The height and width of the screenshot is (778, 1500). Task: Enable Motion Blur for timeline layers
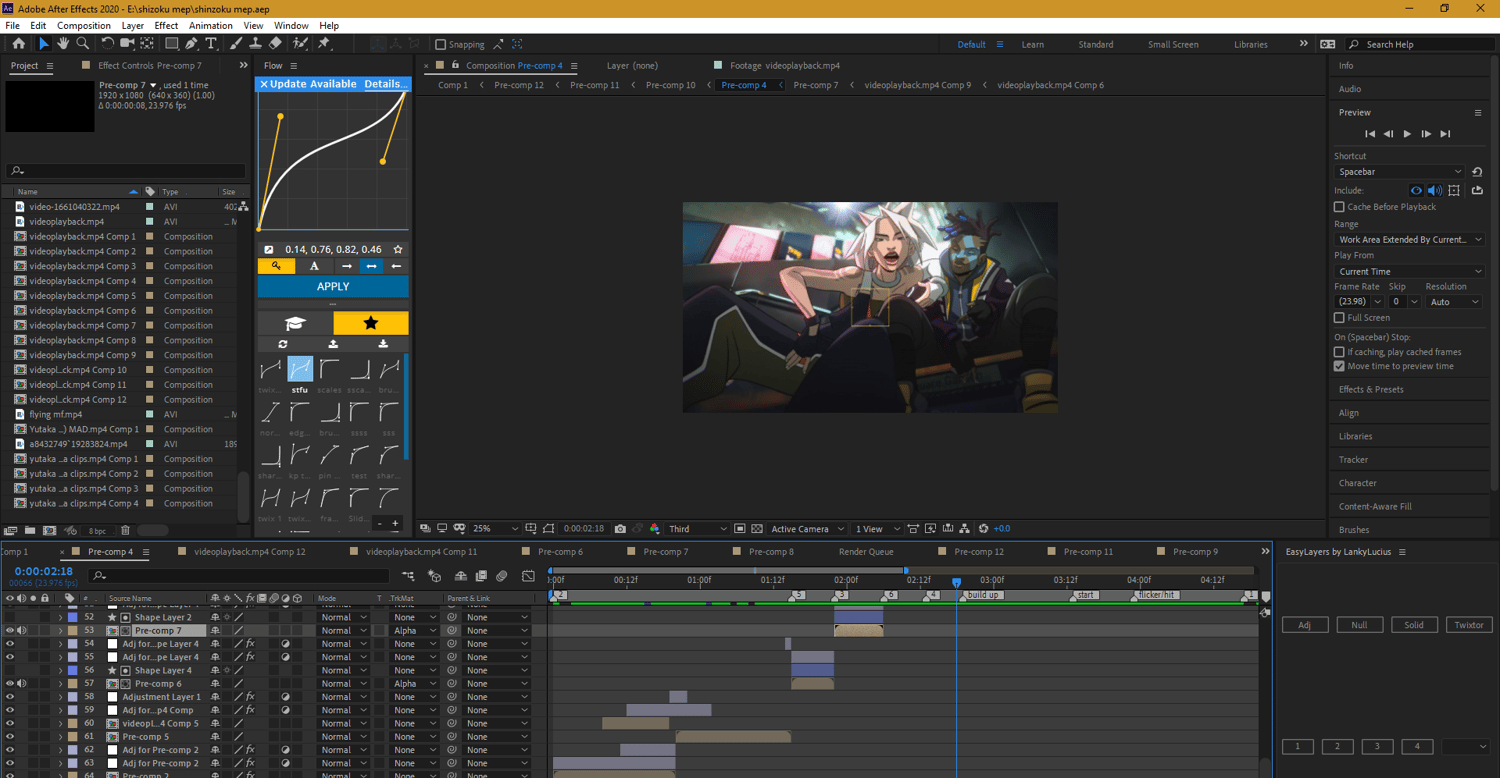pyautogui.click(x=501, y=576)
